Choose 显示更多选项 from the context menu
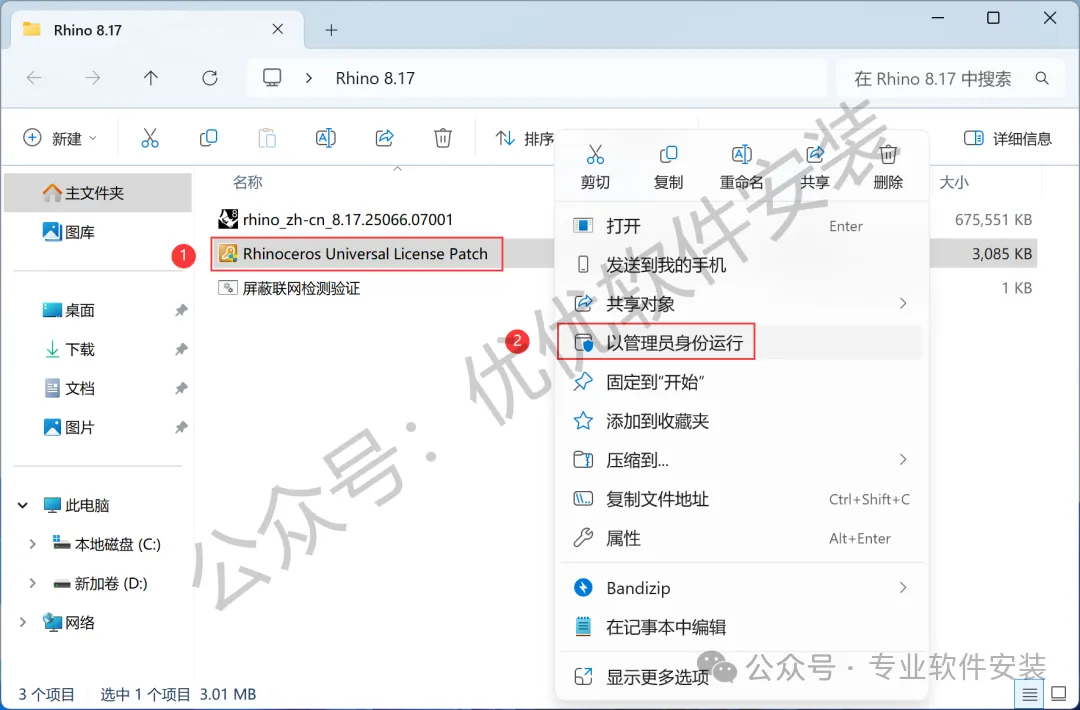The height and width of the screenshot is (710, 1080). 741,677
